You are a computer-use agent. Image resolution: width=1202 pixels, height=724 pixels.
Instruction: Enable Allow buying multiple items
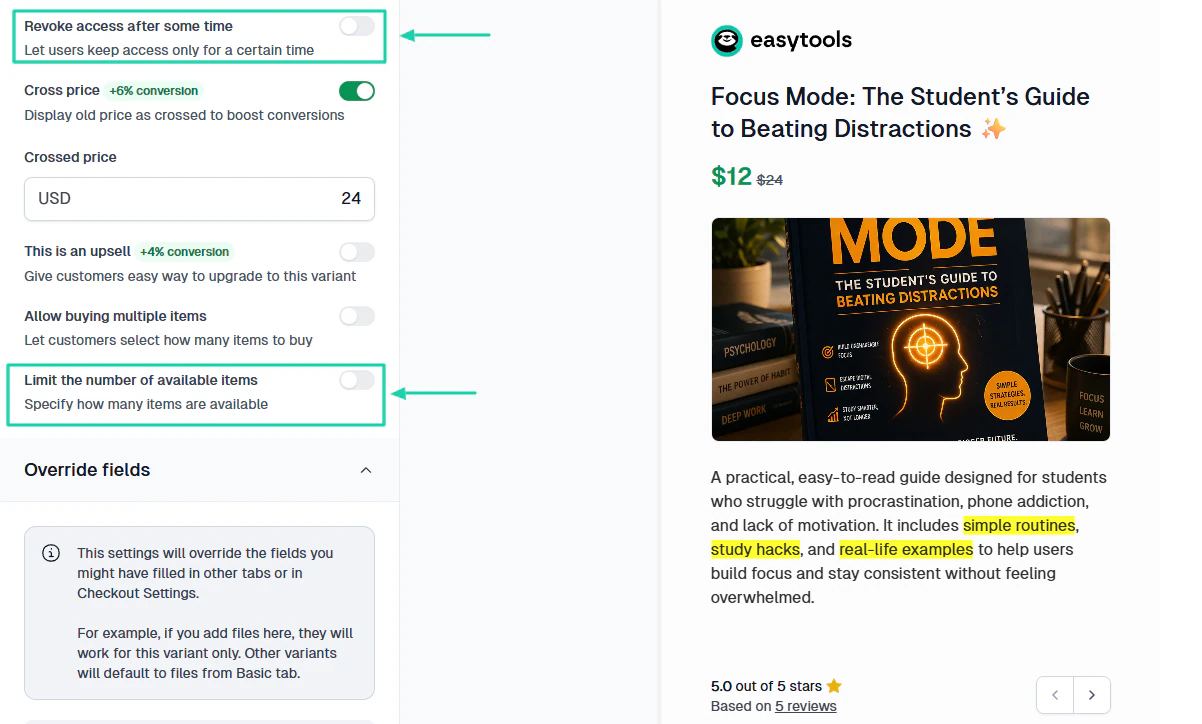click(x=357, y=316)
